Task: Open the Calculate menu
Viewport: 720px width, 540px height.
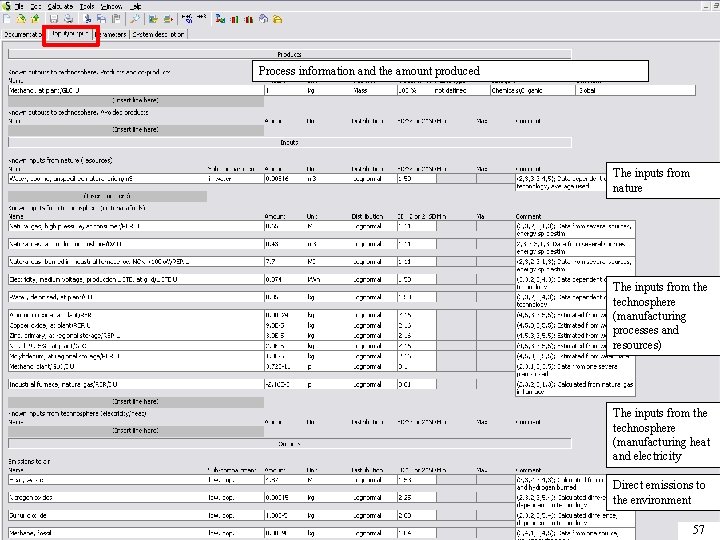Action: 60,6
